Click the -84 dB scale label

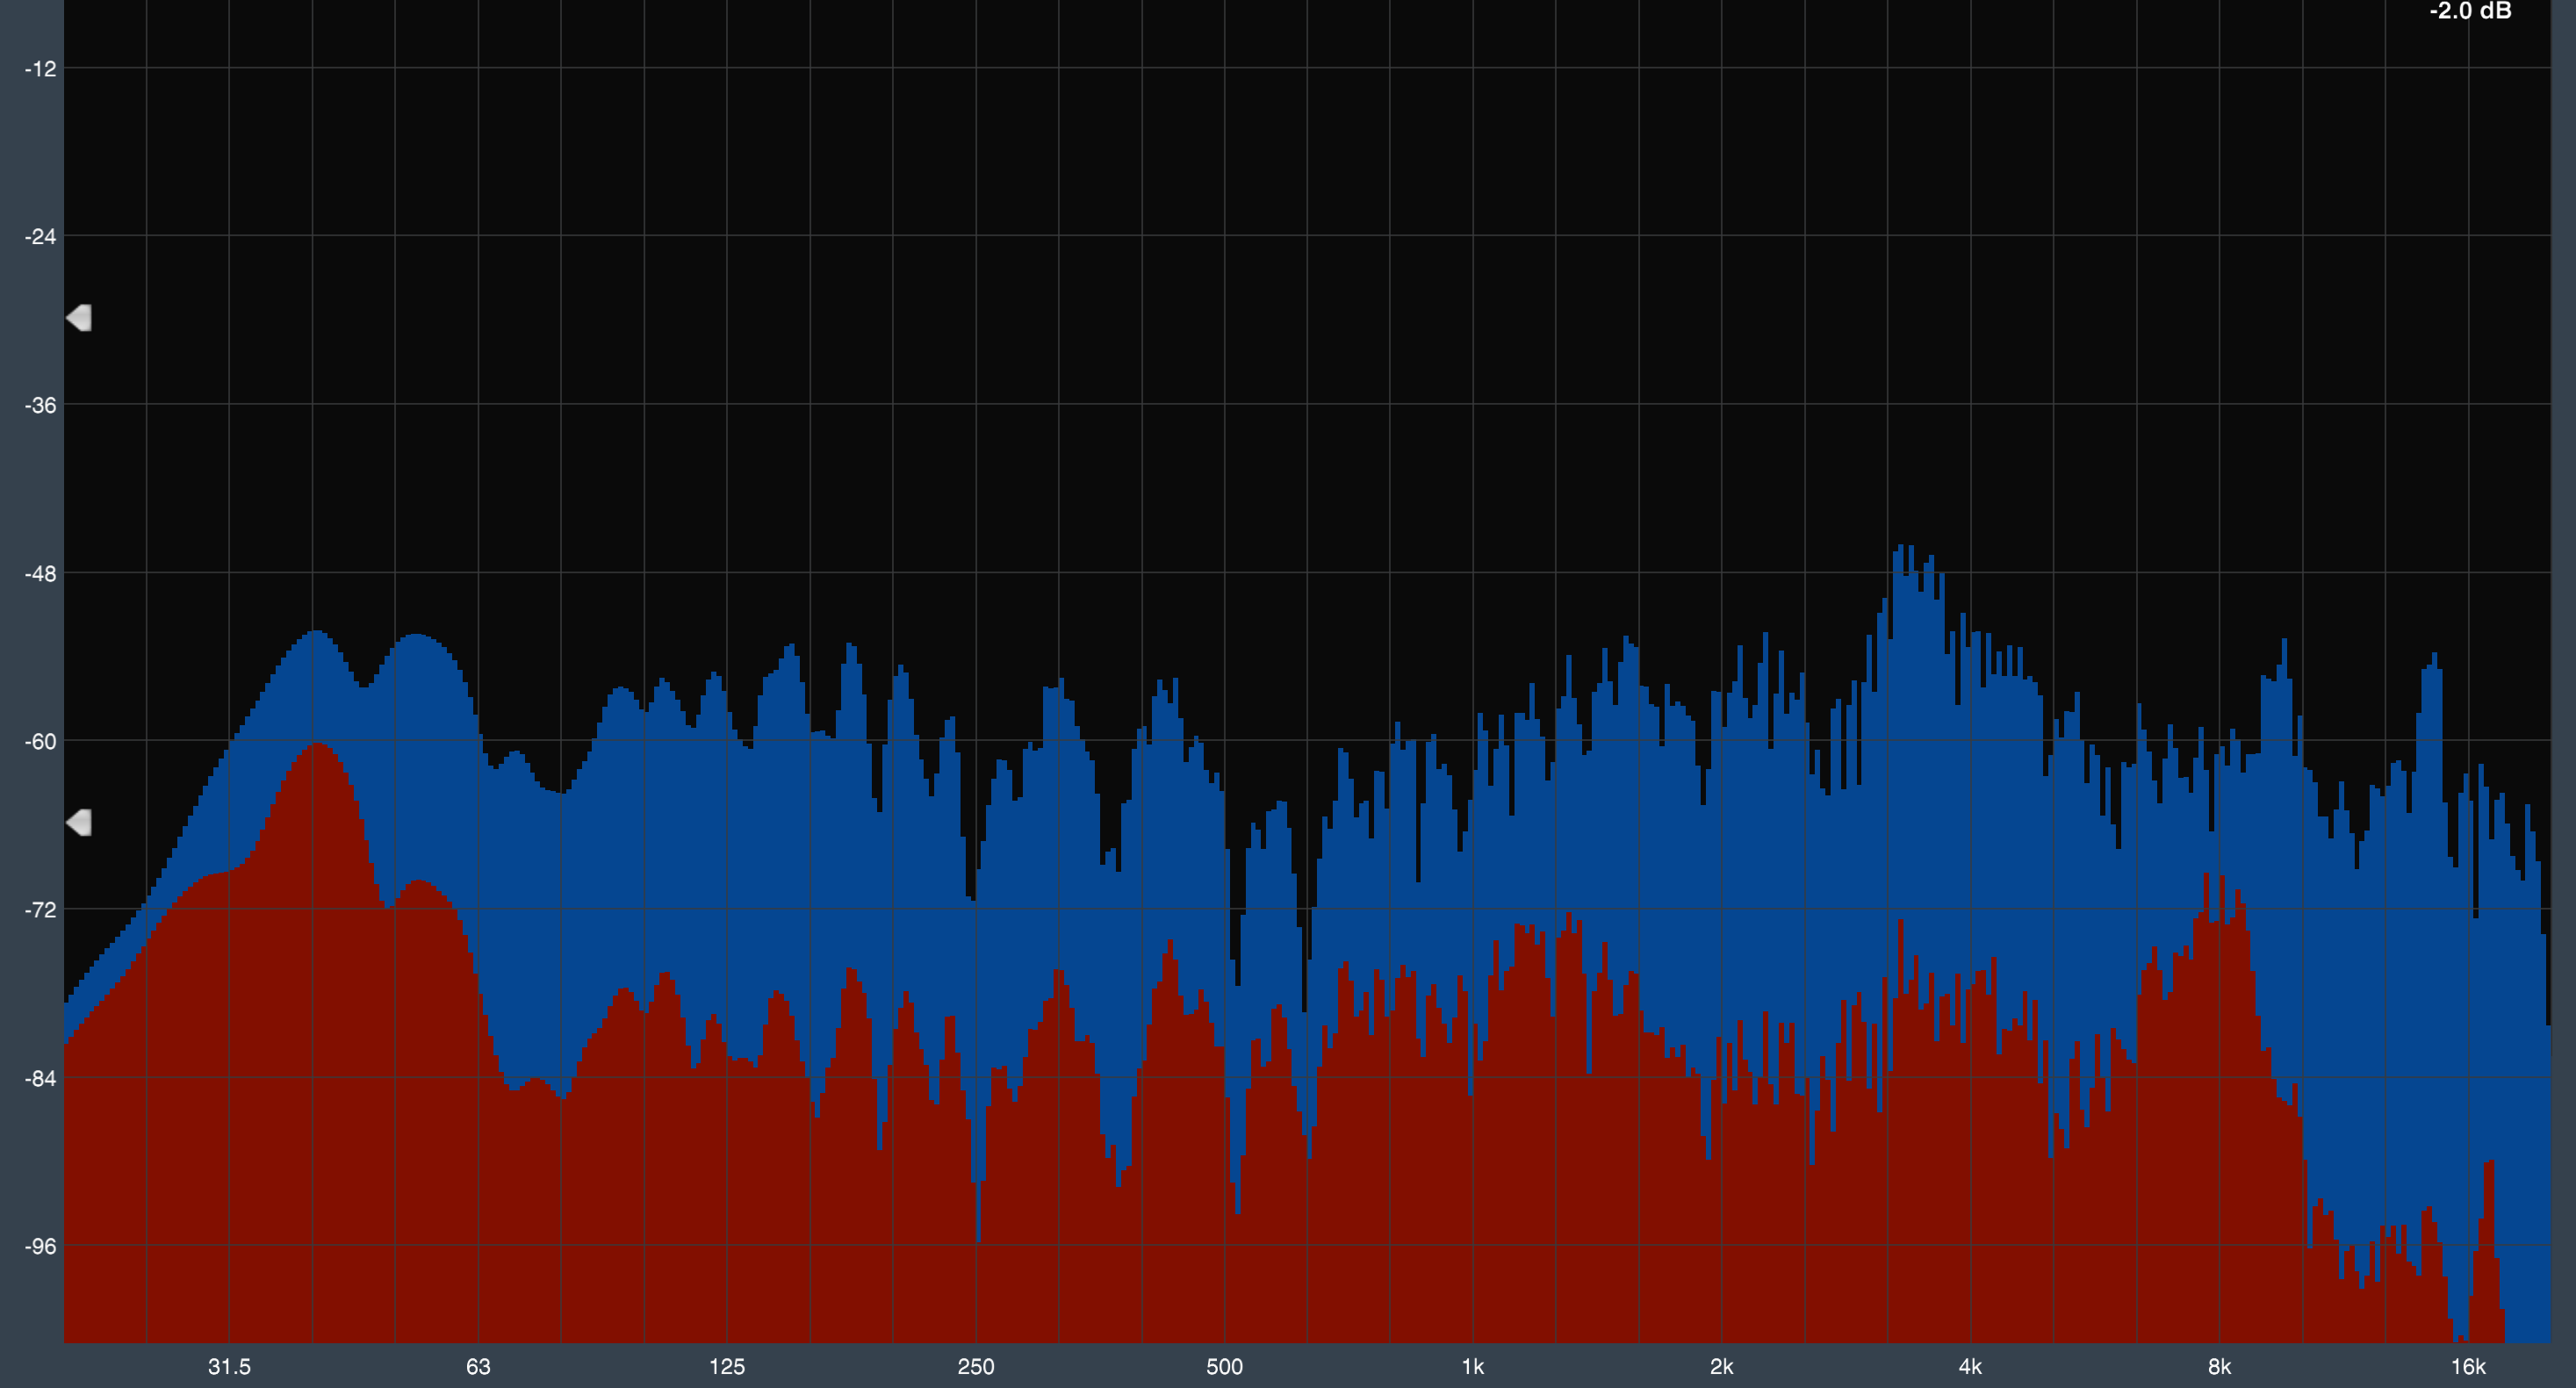point(40,1079)
